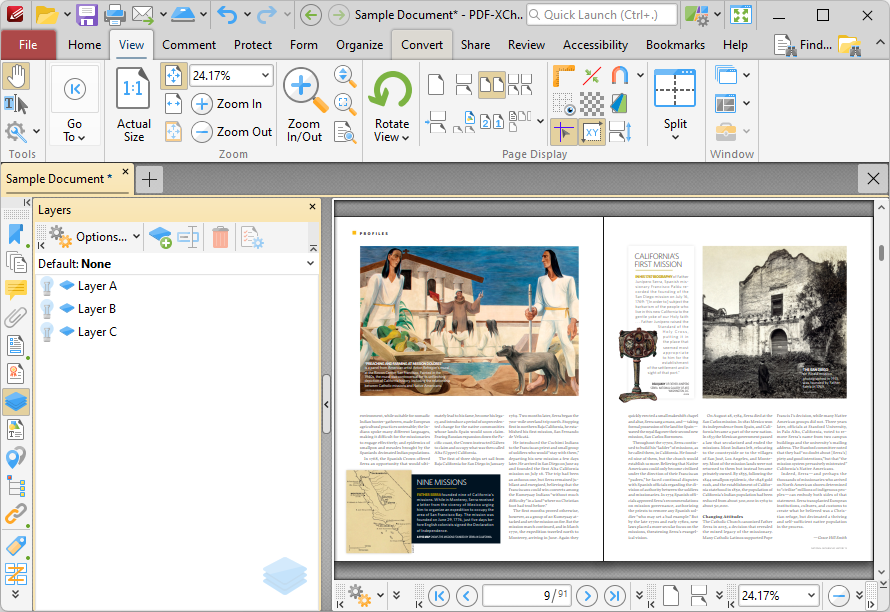Toggle visibility of Layer B
890x612 pixels.
47,309
